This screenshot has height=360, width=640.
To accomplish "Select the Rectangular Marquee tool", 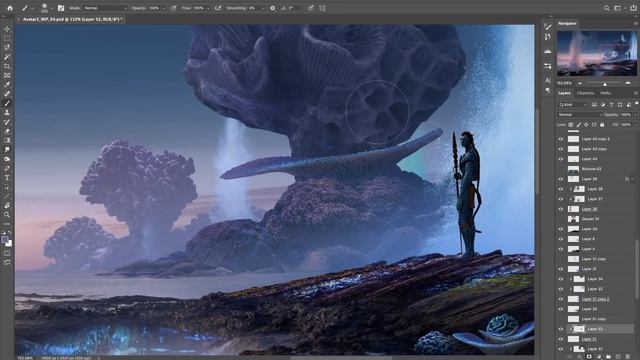I will [x=7, y=38].
